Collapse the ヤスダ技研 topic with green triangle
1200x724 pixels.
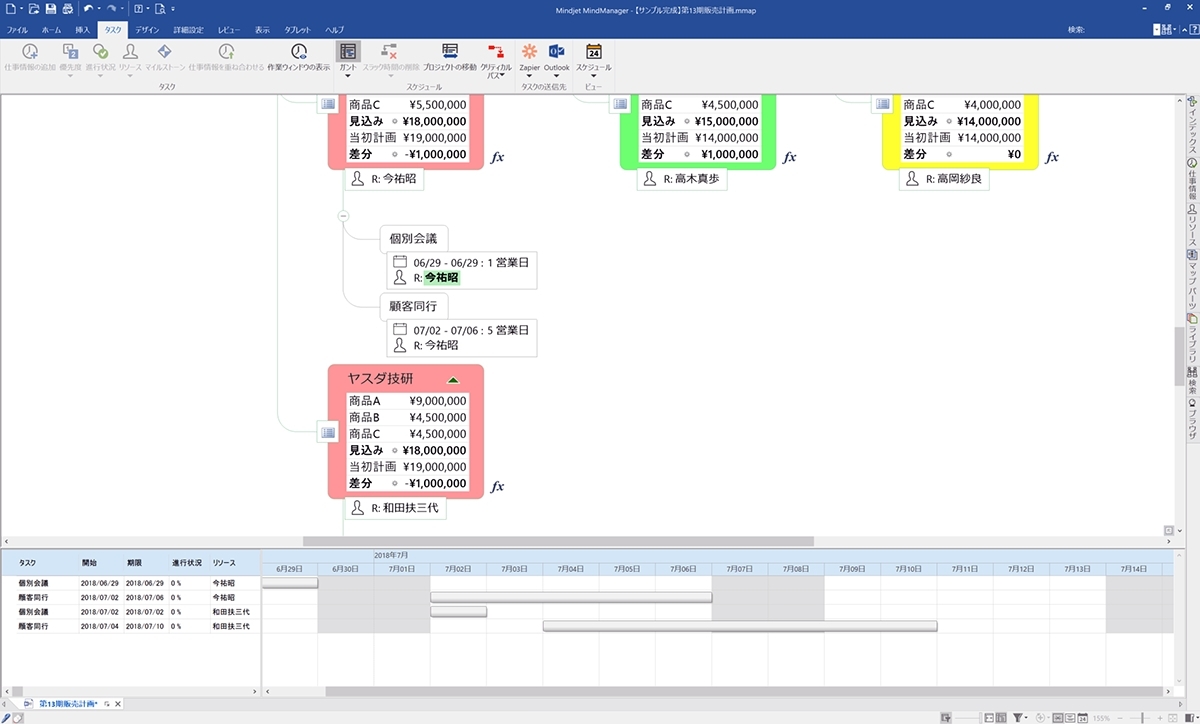[x=453, y=380]
